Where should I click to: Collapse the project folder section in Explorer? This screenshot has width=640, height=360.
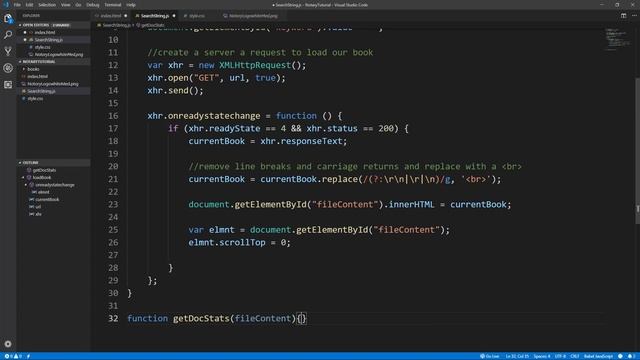click(x=53, y=62)
